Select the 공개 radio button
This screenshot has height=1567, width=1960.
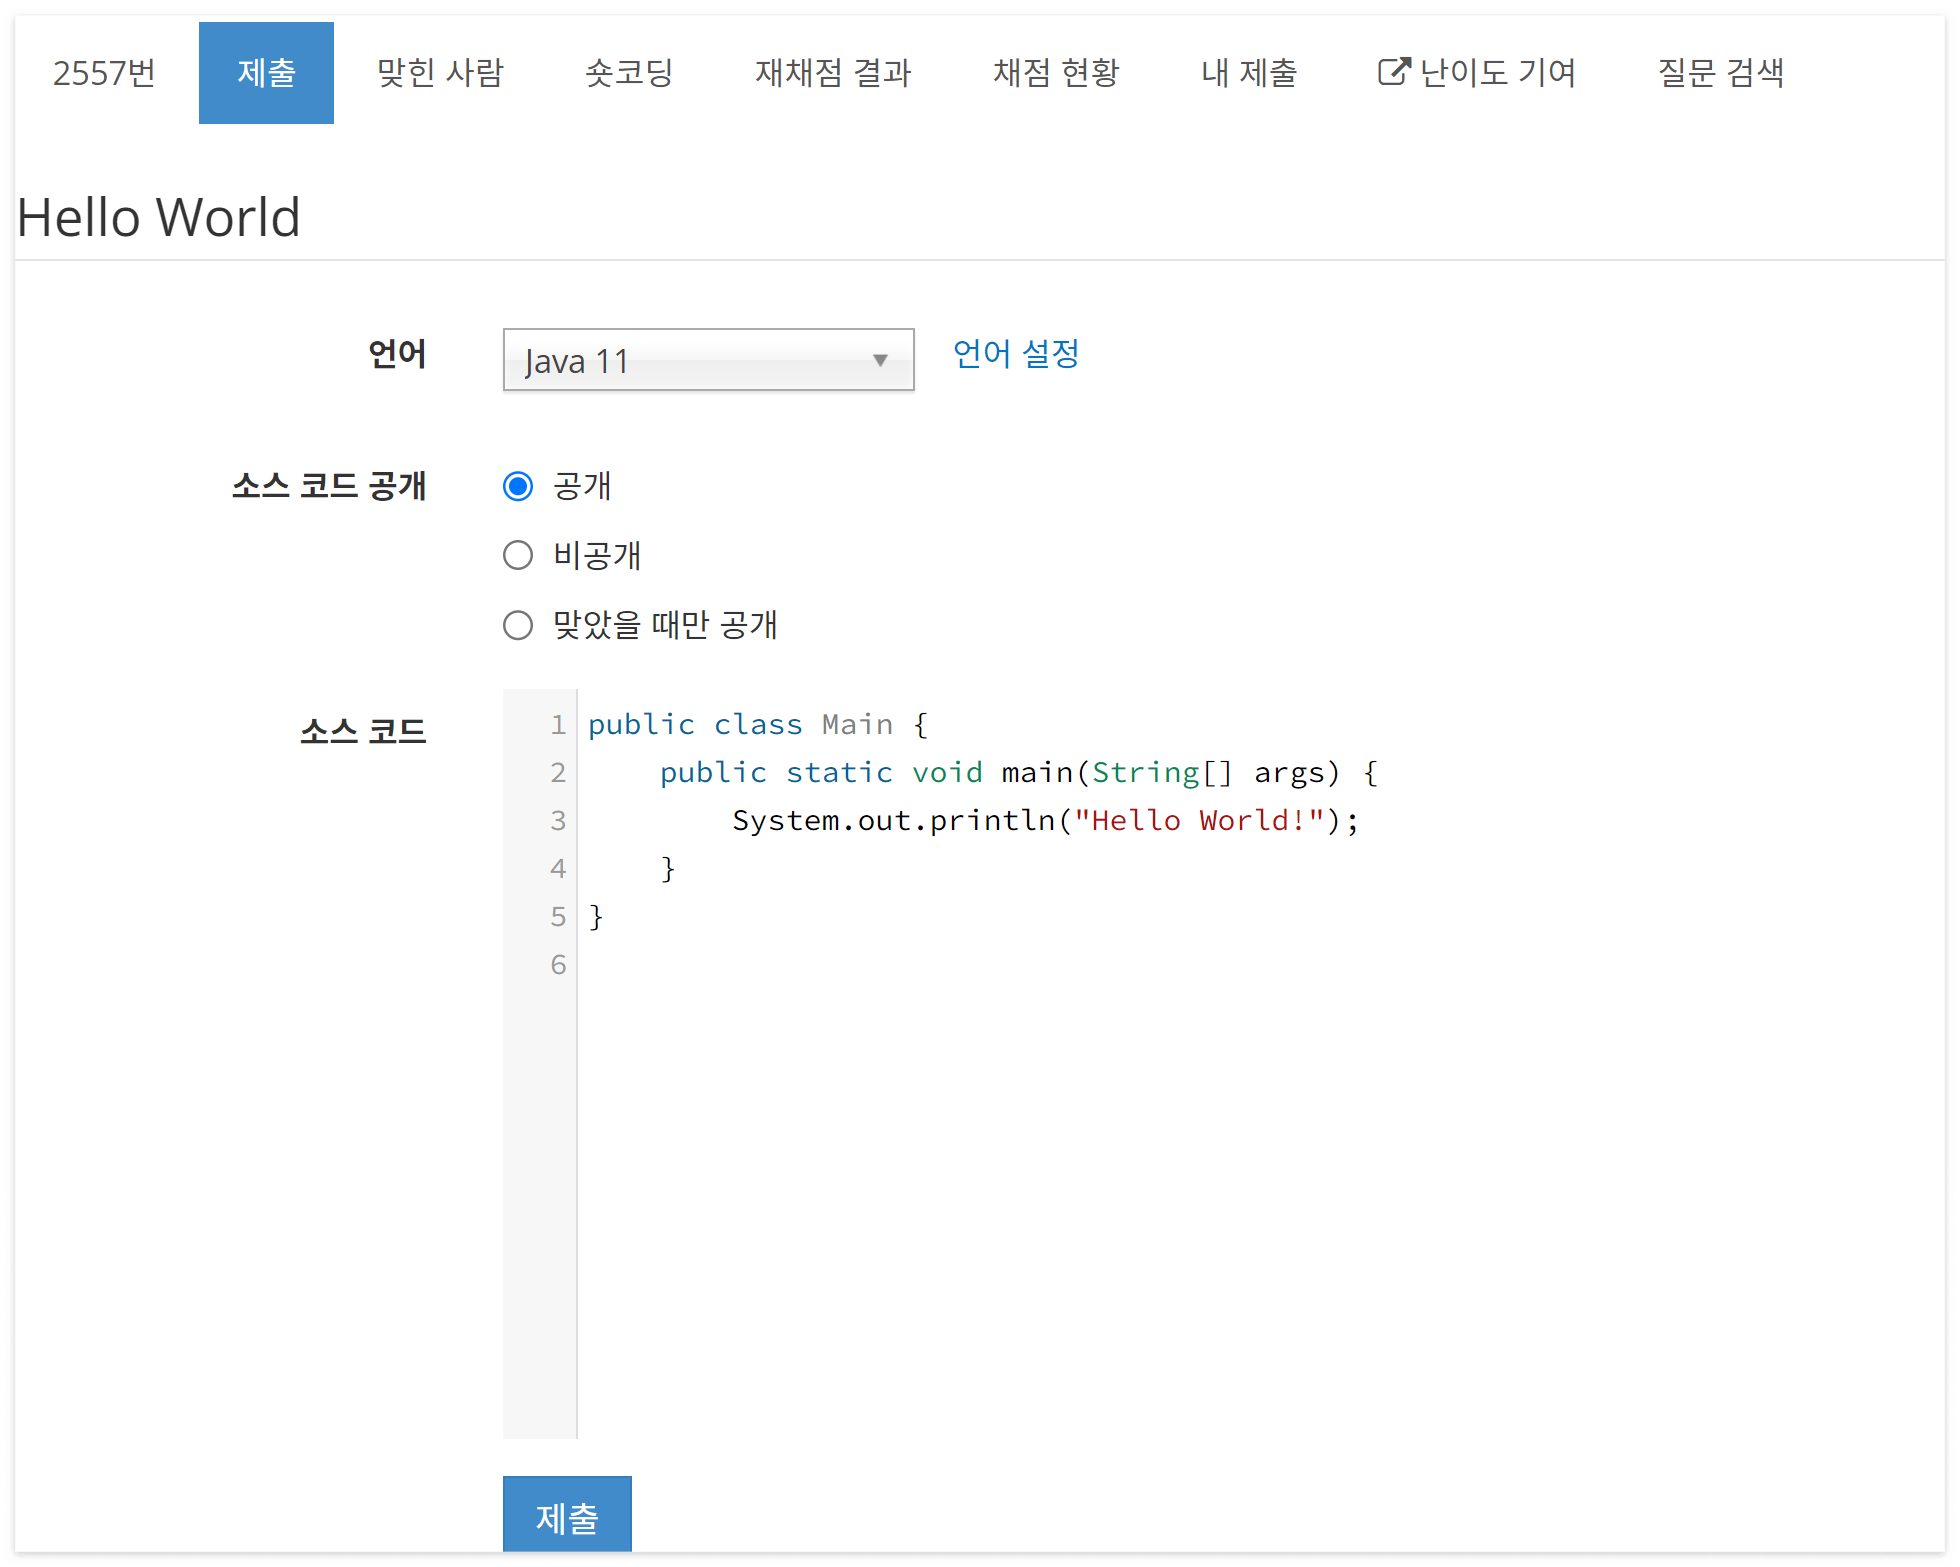pos(518,486)
